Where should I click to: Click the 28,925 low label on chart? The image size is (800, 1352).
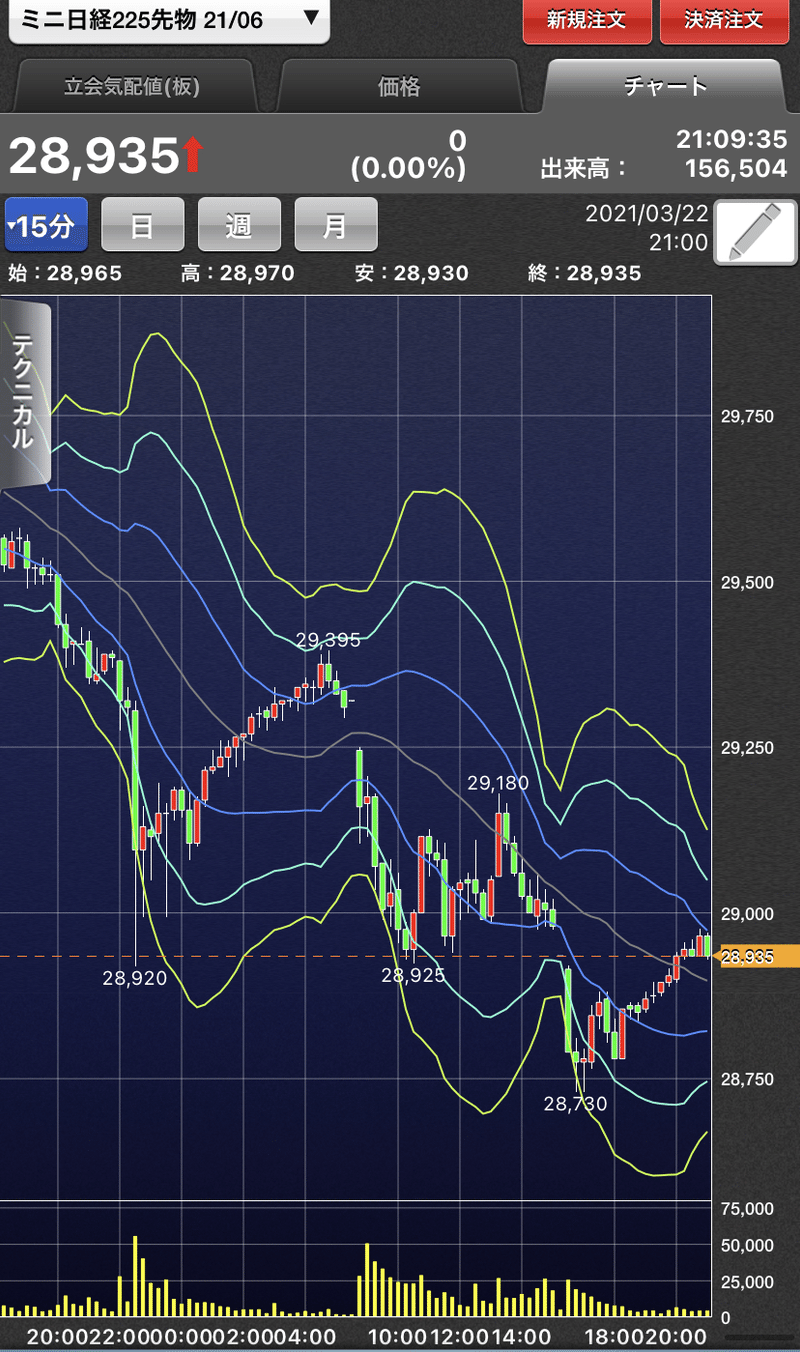413,974
